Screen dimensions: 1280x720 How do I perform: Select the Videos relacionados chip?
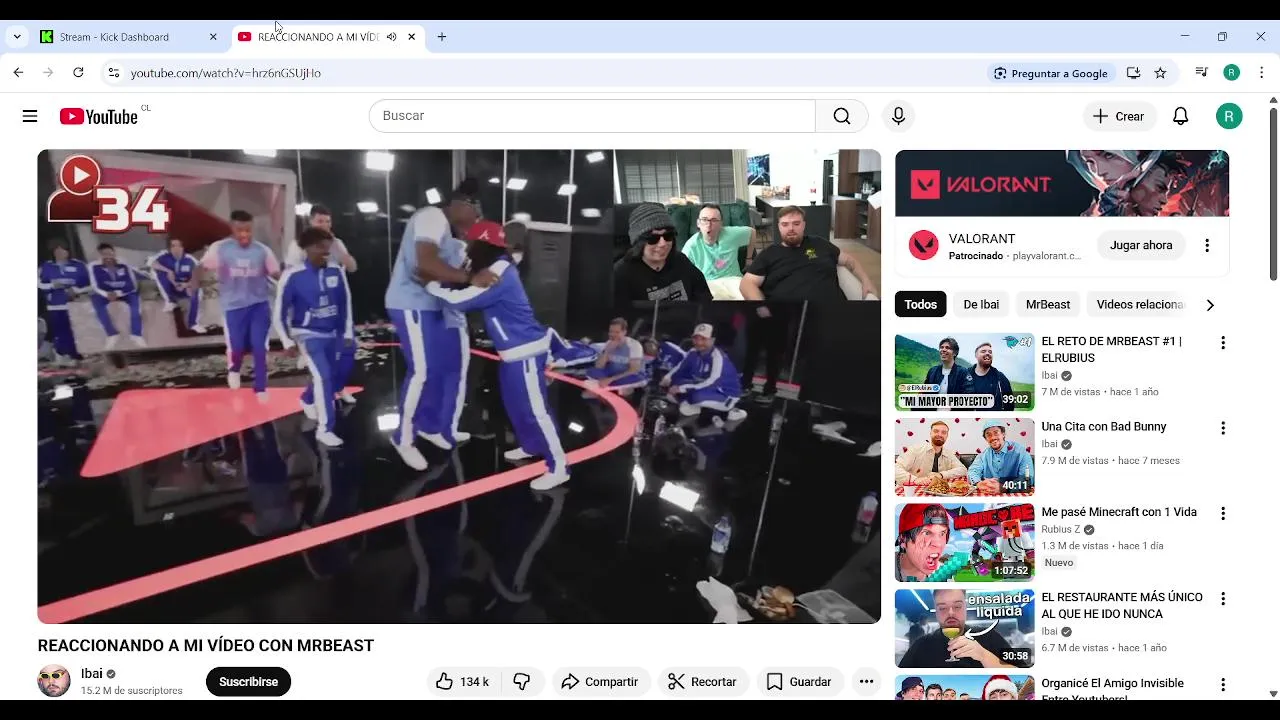click(1140, 305)
